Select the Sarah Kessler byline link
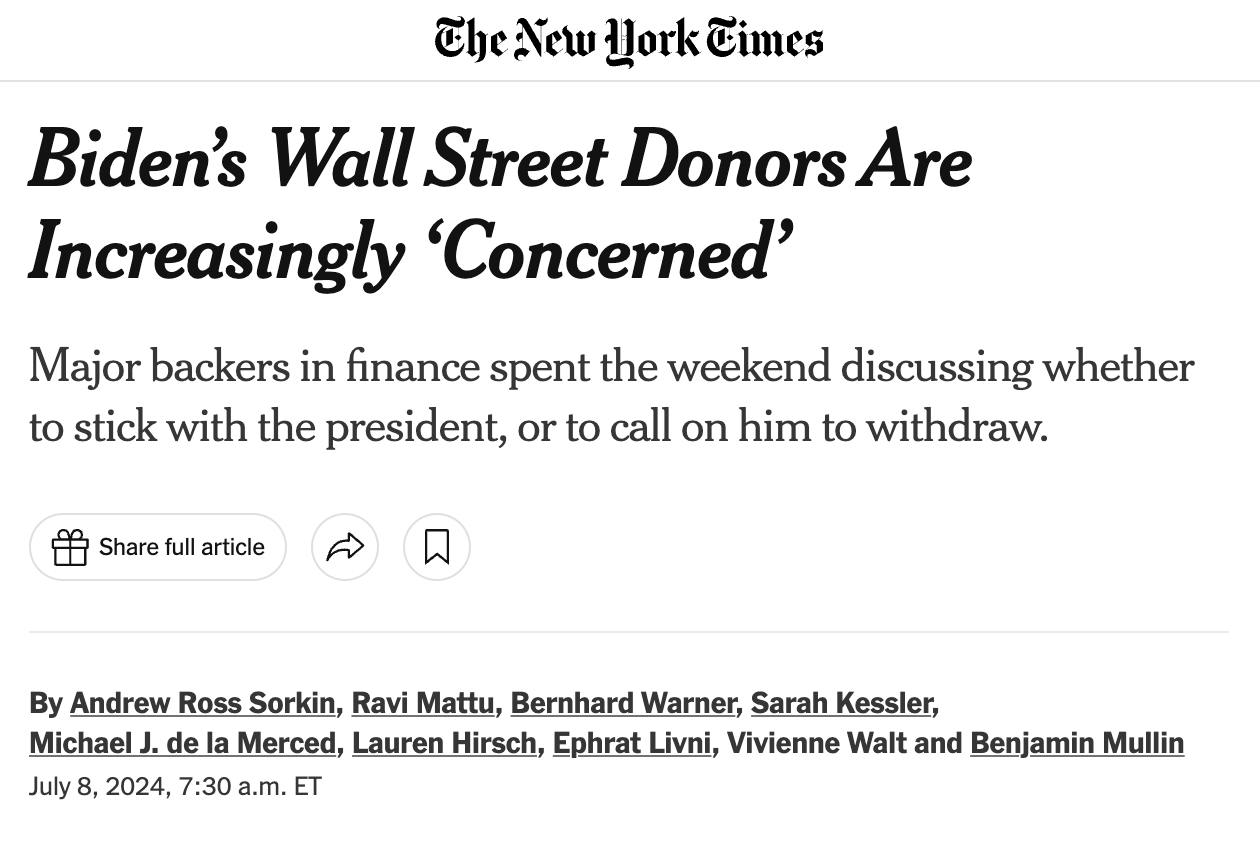Viewport: 1260px width, 848px height. pyautogui.click(x=841, y=703)
